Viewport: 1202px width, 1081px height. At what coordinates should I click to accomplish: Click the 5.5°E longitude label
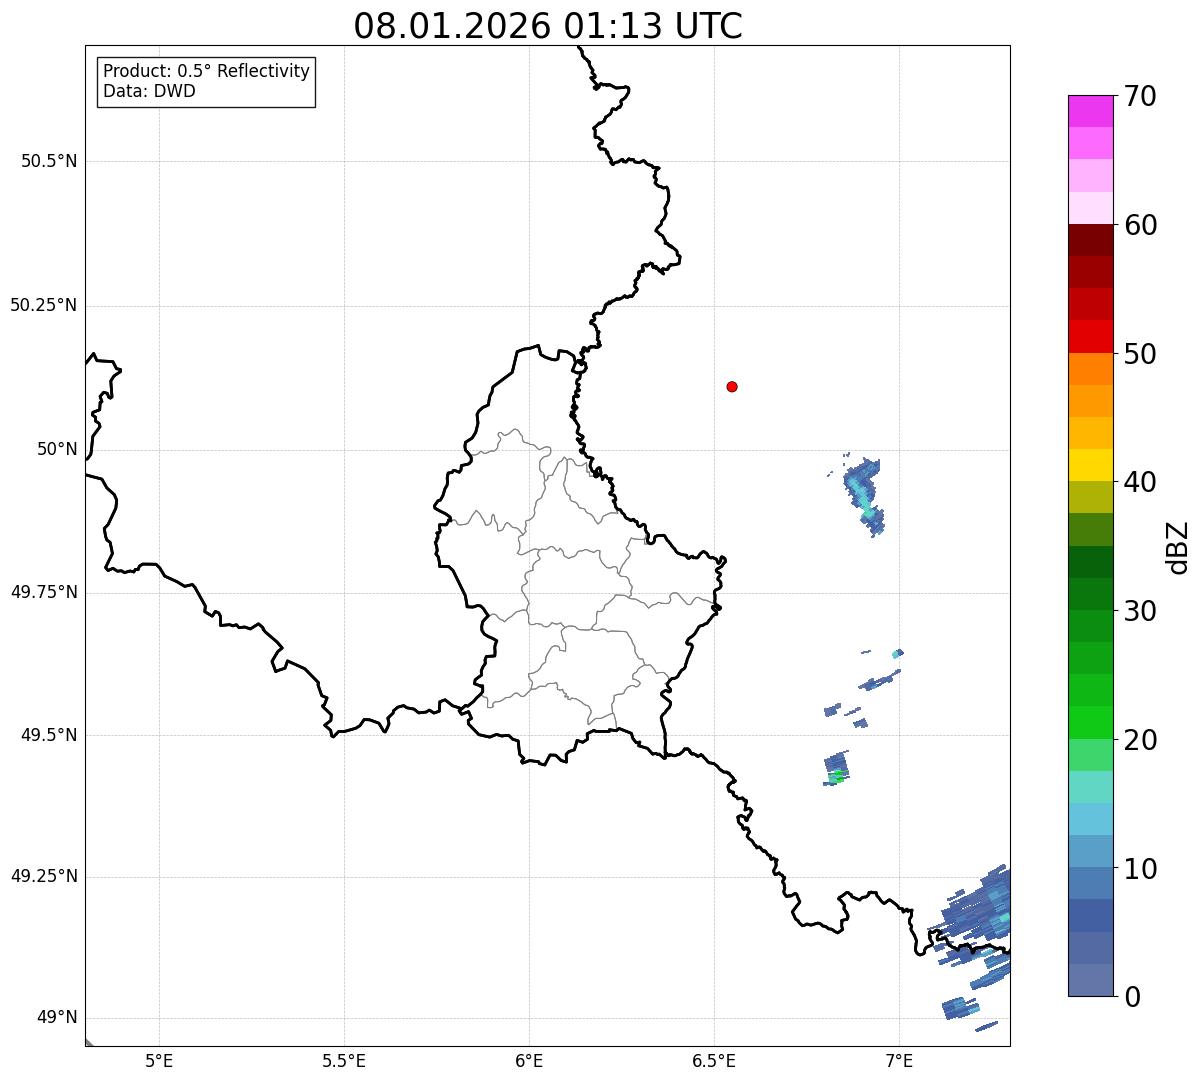click(x=344, y=1061)
